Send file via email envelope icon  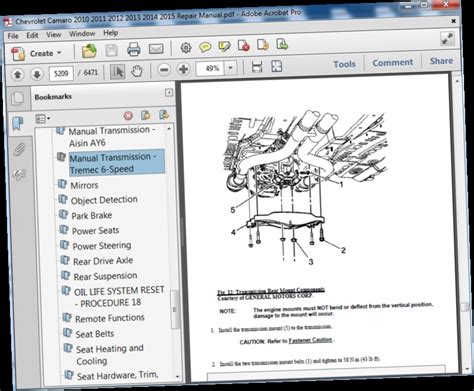coord(156,49)
